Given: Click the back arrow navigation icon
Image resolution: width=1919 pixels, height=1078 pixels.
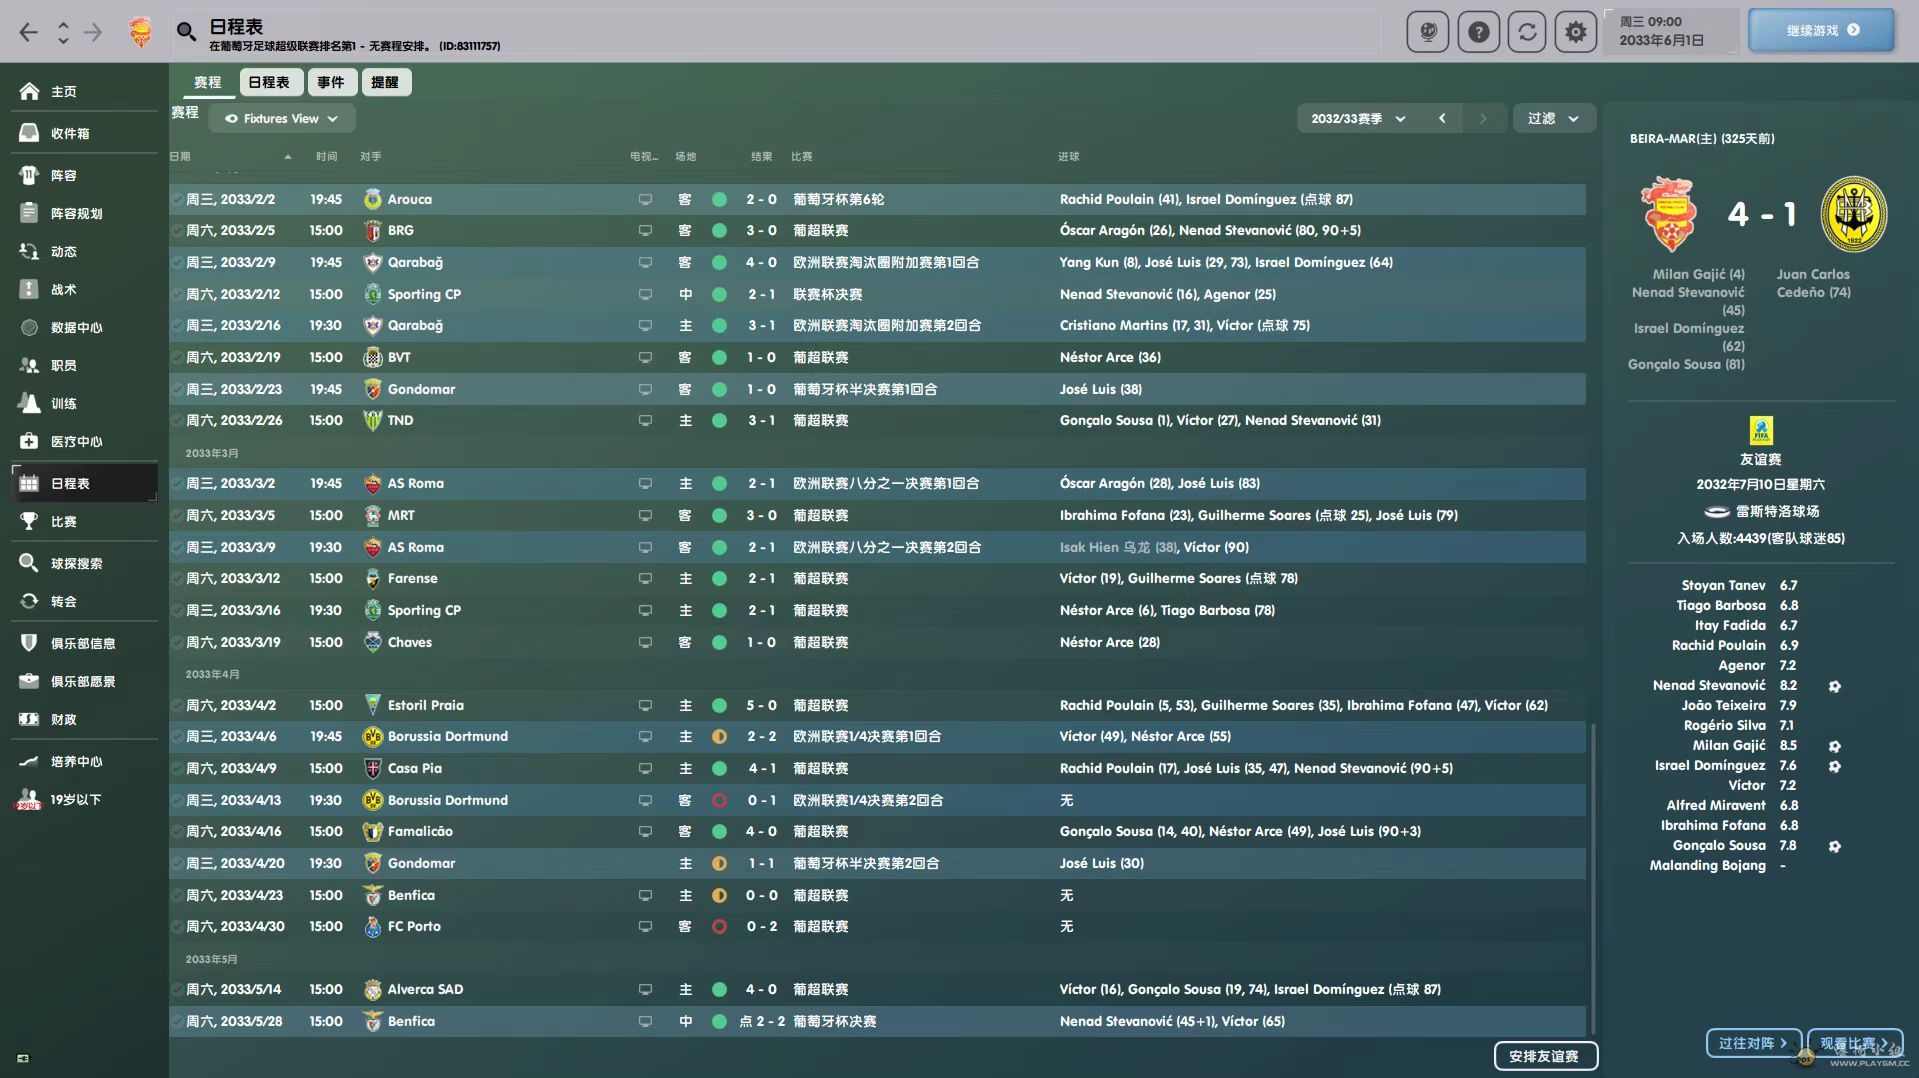Looking at the screenshot, I should pos(29,32).
